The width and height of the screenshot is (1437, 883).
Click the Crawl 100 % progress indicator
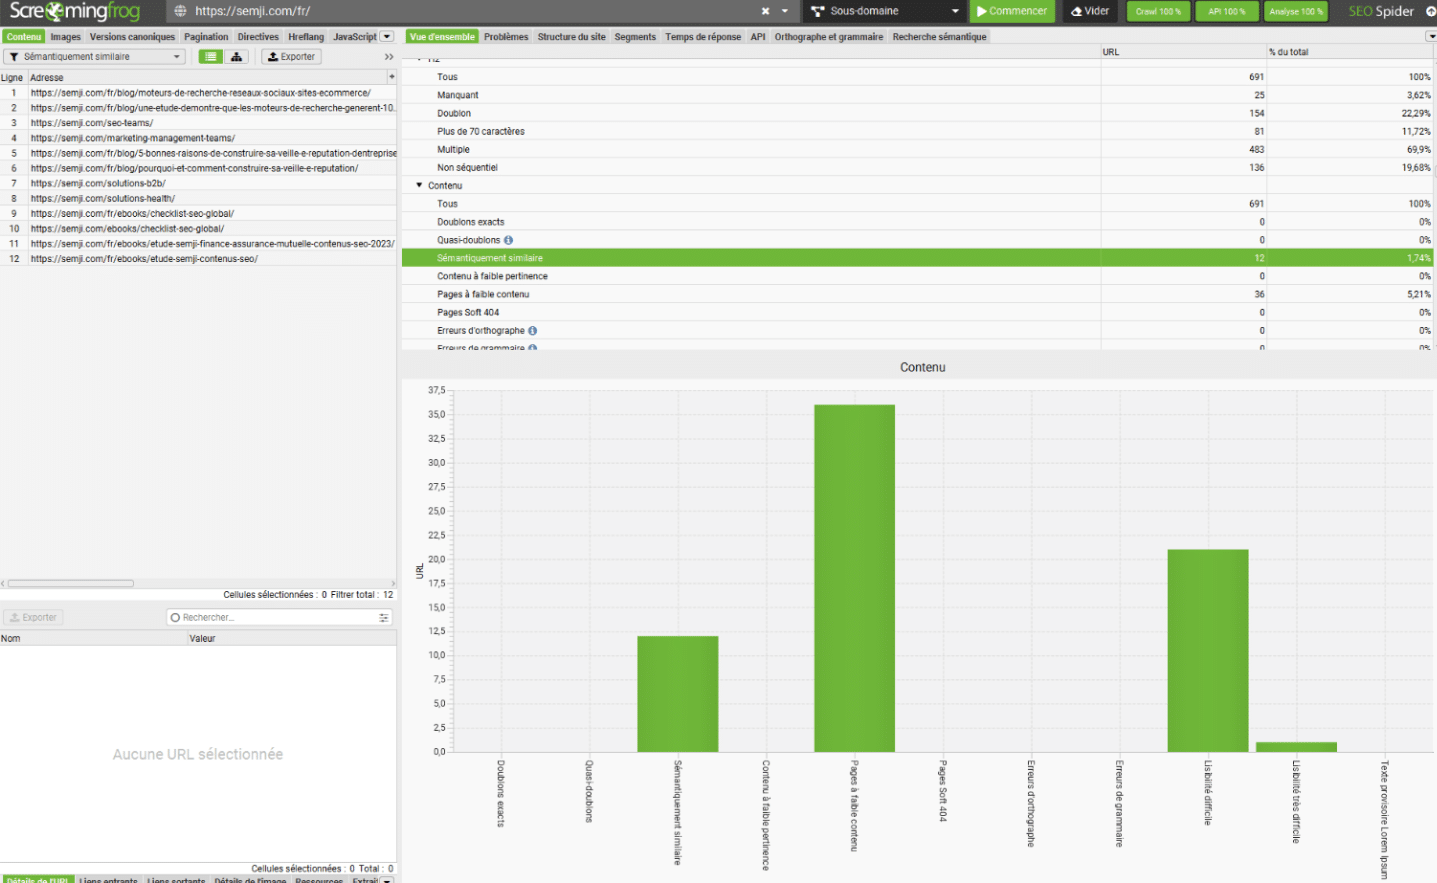(x=1158, y=11)
